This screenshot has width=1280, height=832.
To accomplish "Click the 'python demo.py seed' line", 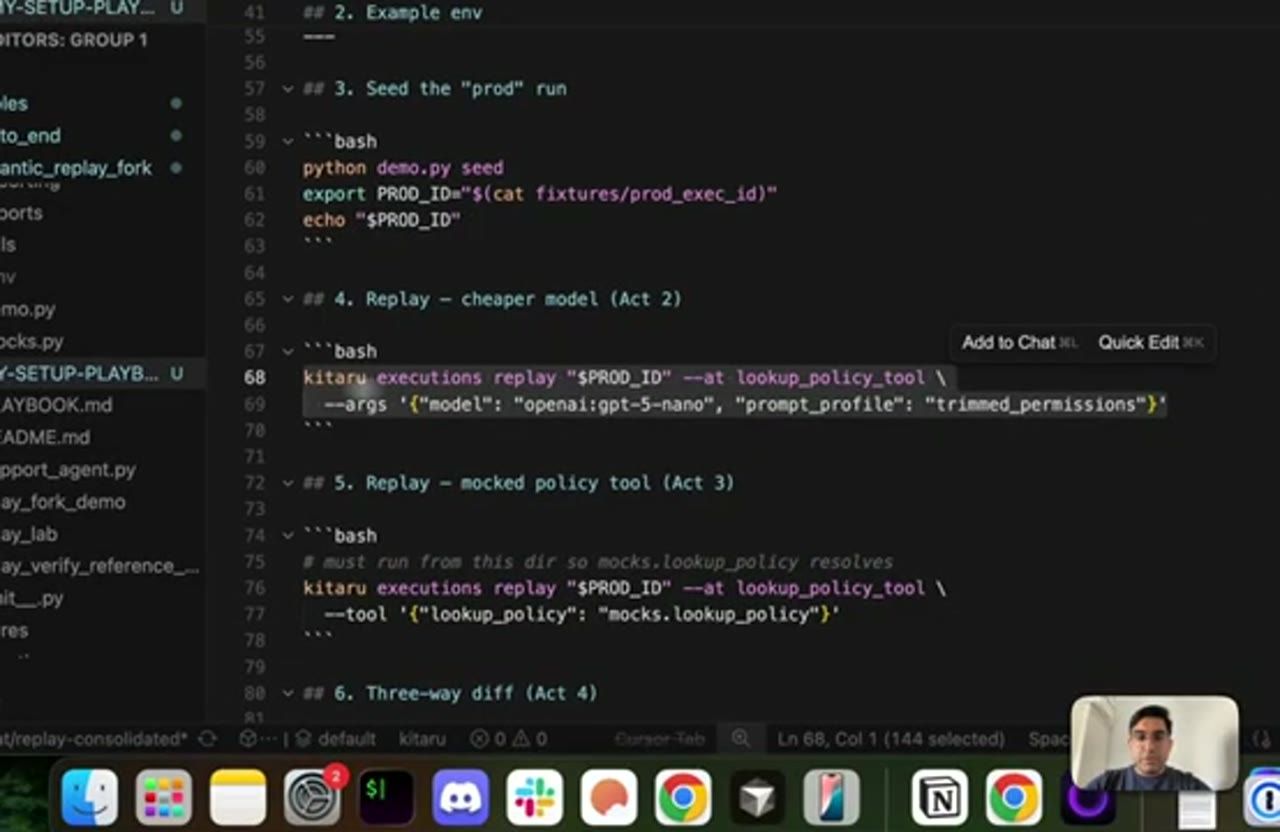I will tap(403, 167).
